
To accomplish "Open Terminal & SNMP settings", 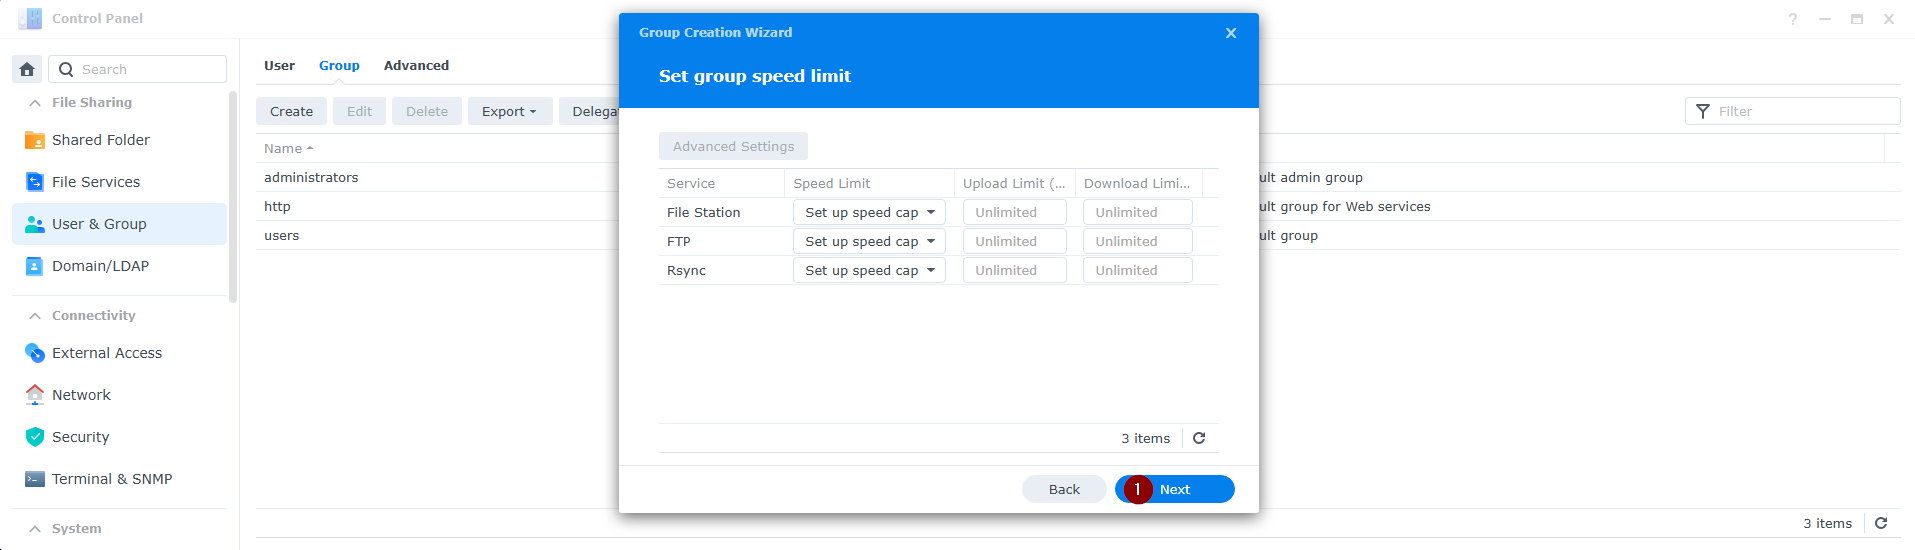I will point(111,479).
